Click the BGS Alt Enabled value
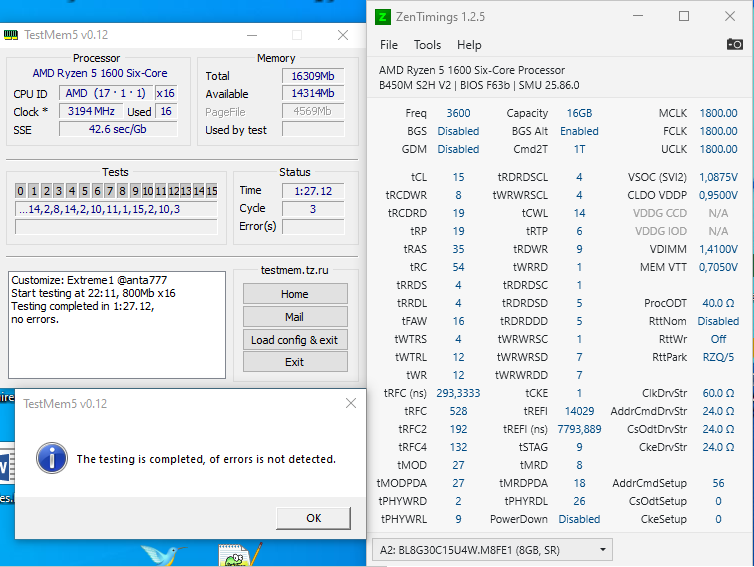 click(579, 131)
